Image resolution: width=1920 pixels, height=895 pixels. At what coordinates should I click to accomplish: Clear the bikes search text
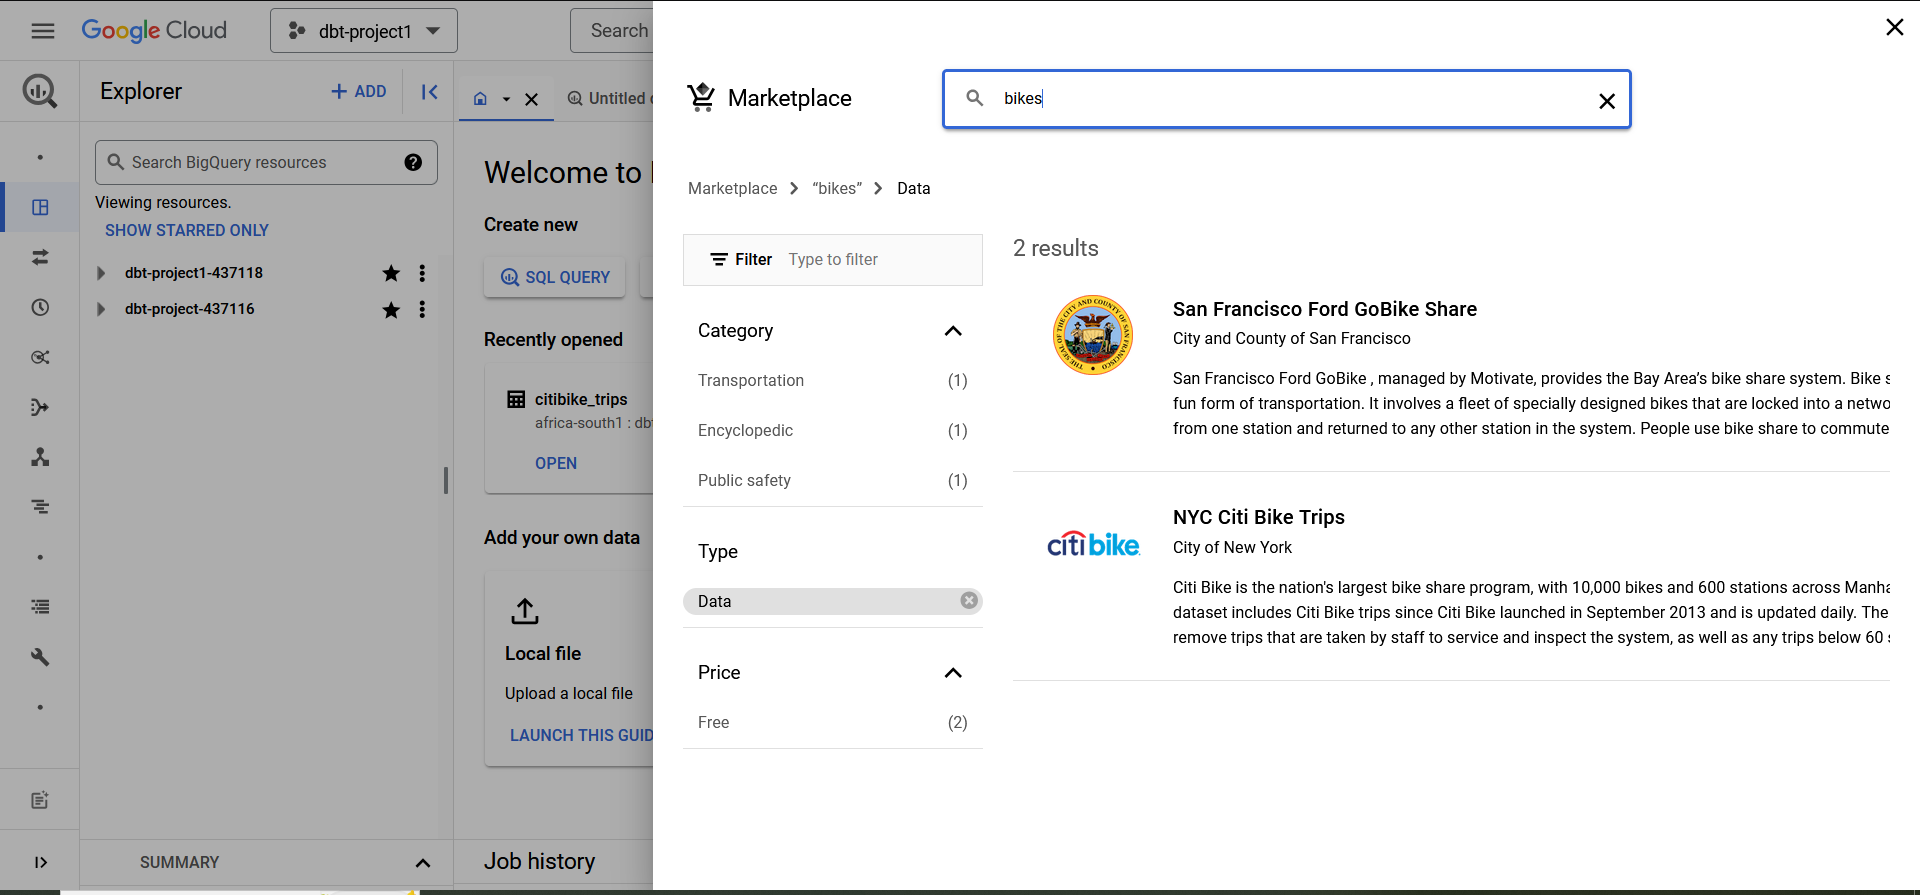coord(1607,101)
